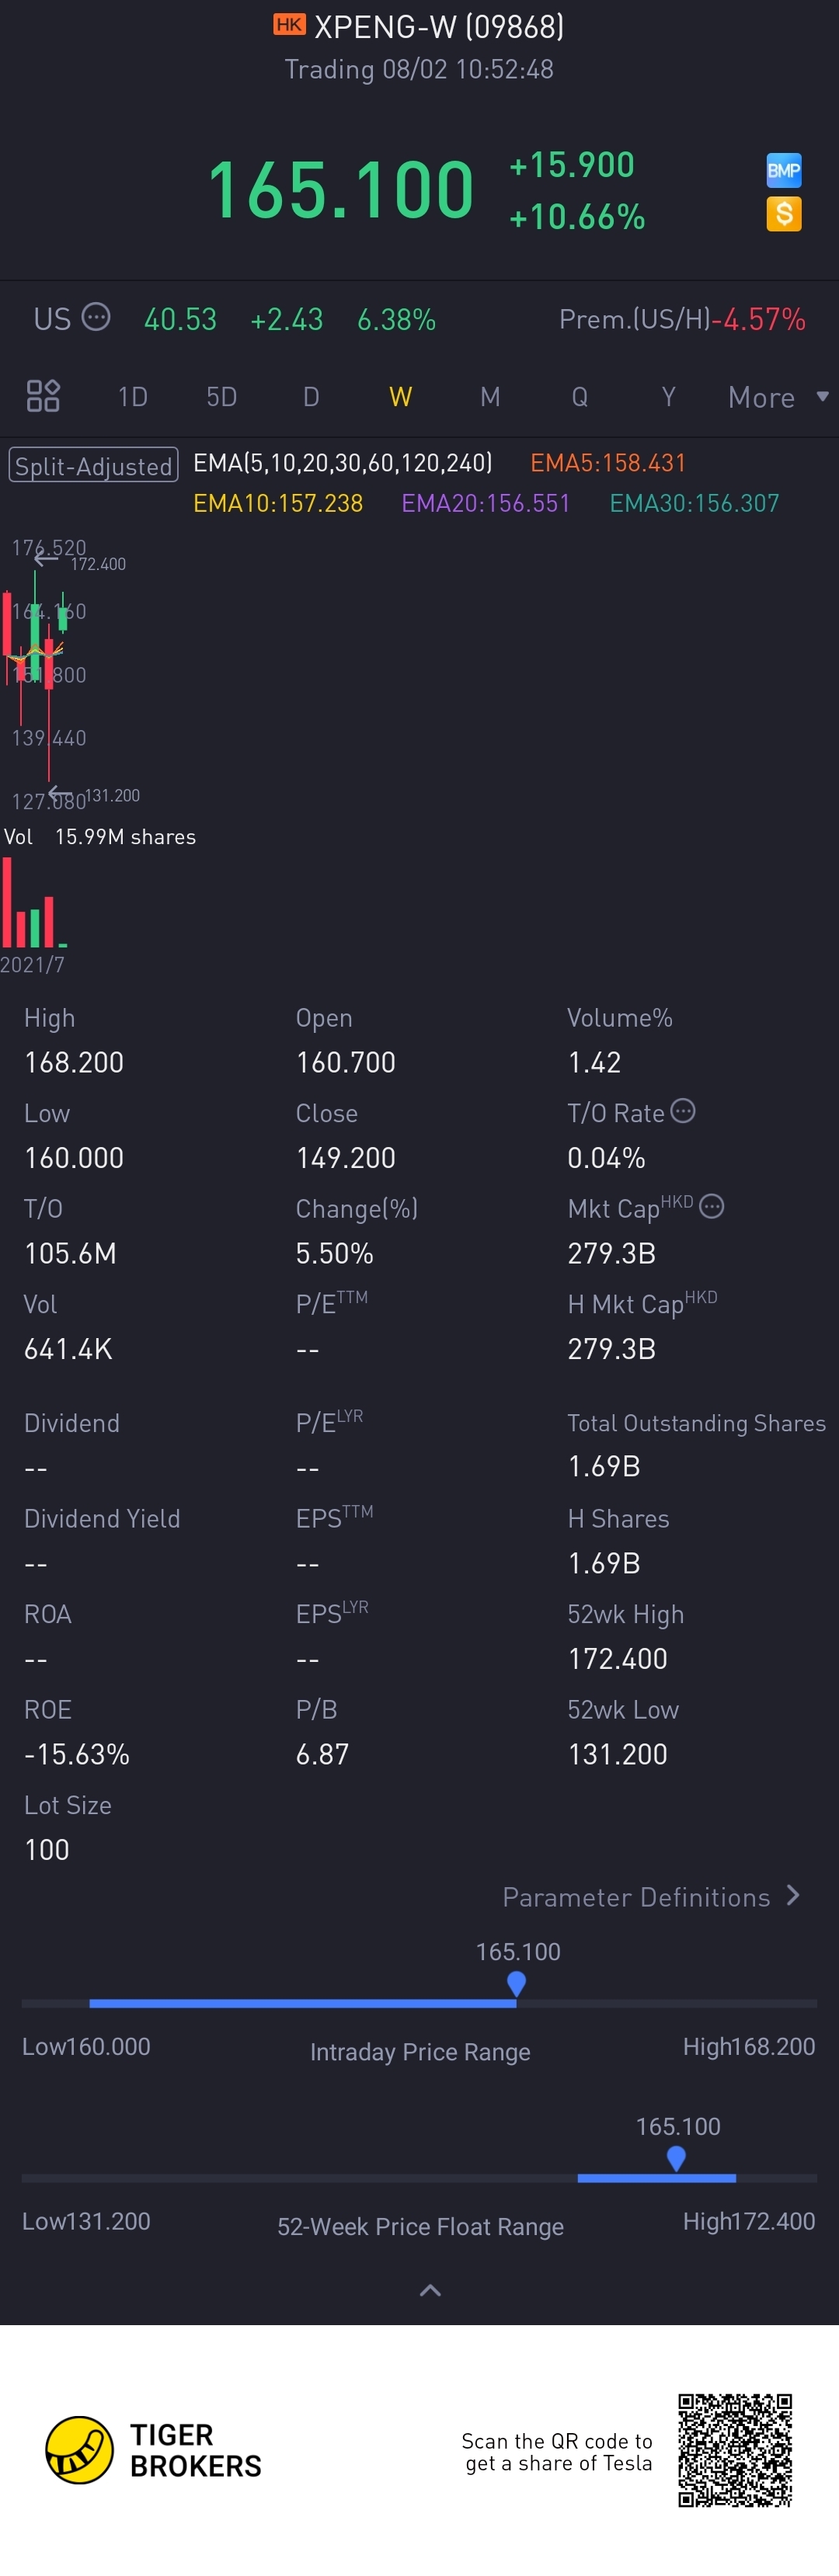The width and height of the screenshot is (839, 2576).
Task: Tap the info bubble beside US
Action: (96, 317)
